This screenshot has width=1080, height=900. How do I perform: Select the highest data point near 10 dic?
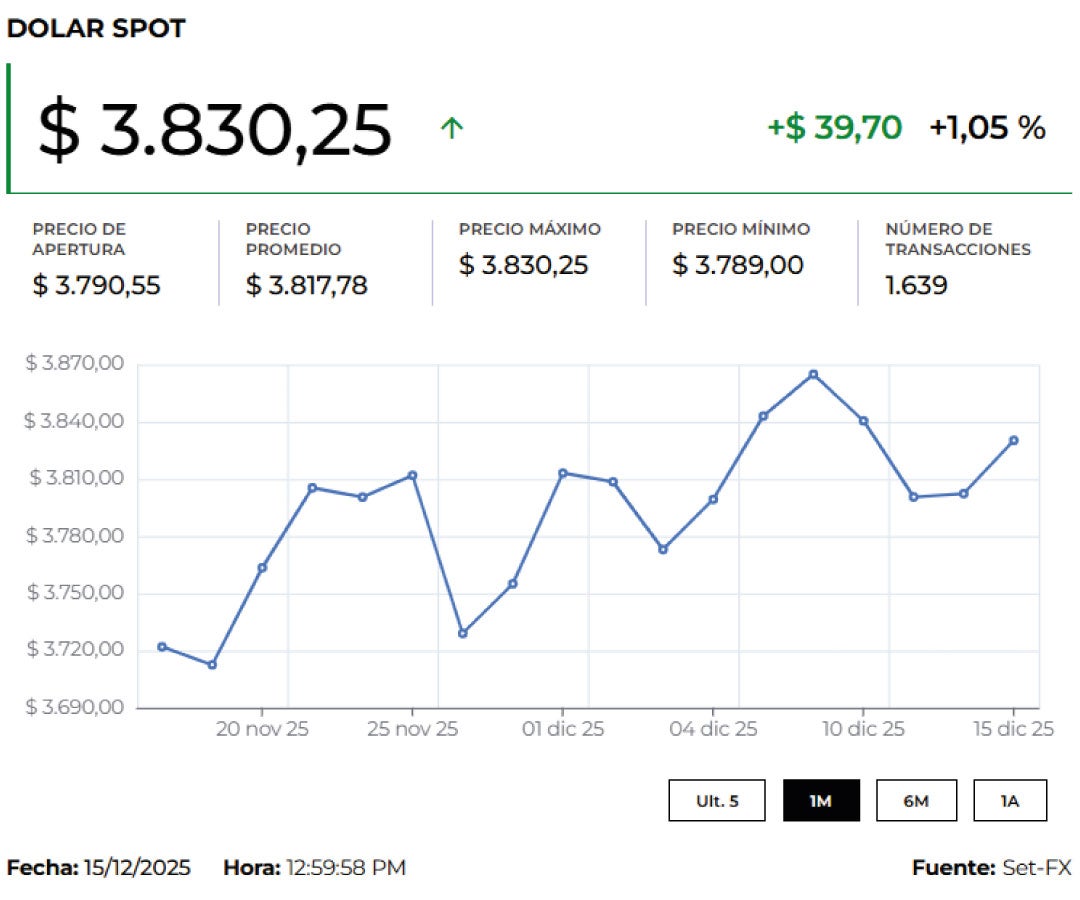pos(814,374)
